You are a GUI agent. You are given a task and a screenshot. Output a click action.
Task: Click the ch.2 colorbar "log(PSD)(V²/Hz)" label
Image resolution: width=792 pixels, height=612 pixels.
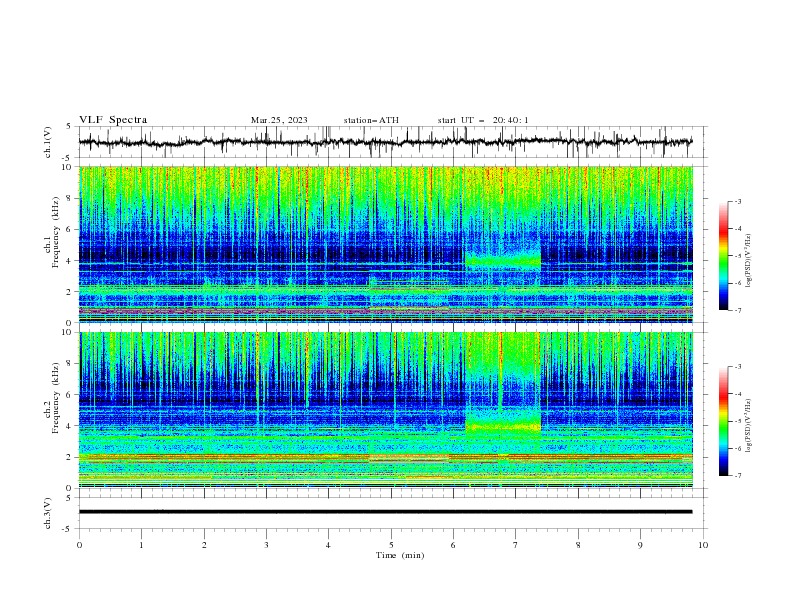[x=748, y=426]
